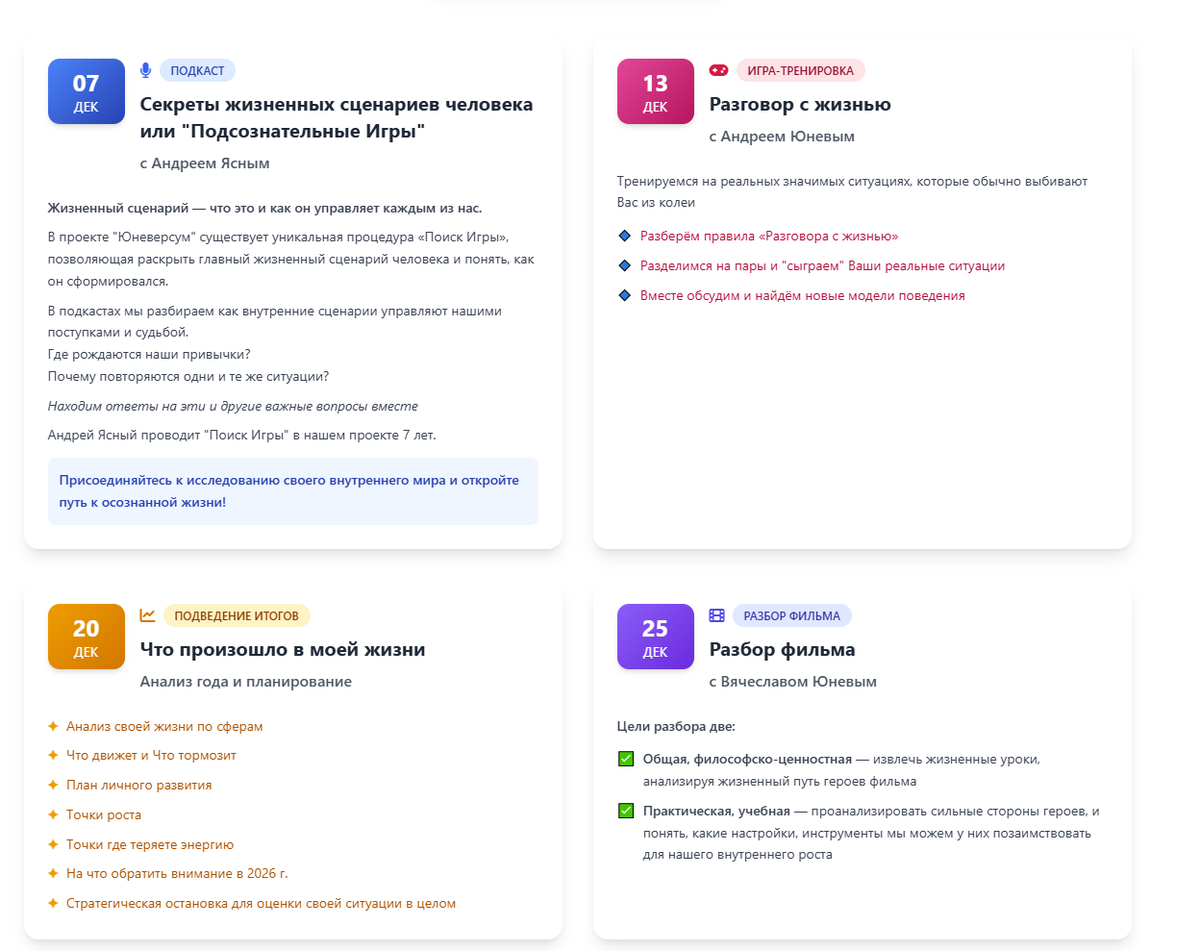Click the blue Присоединяйтесь к исследованию callout

click(293, 491)
